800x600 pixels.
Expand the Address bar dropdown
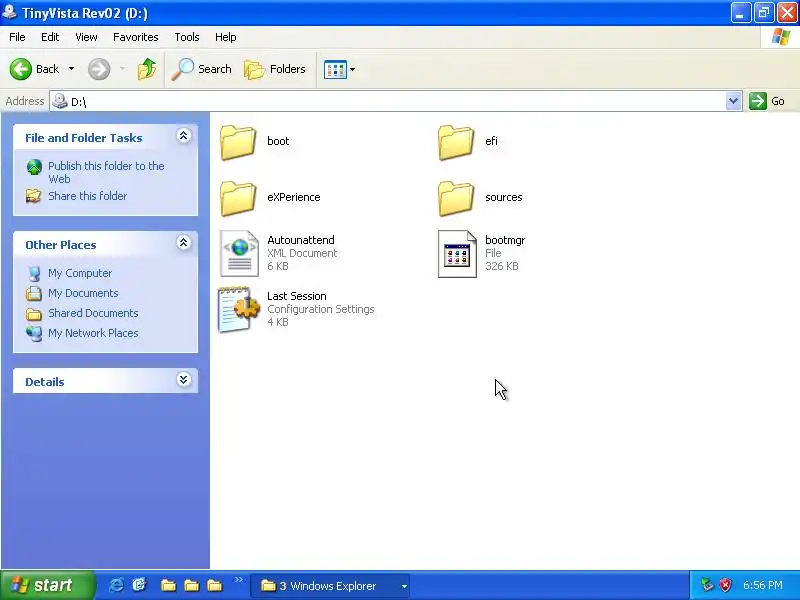[733, 101]
